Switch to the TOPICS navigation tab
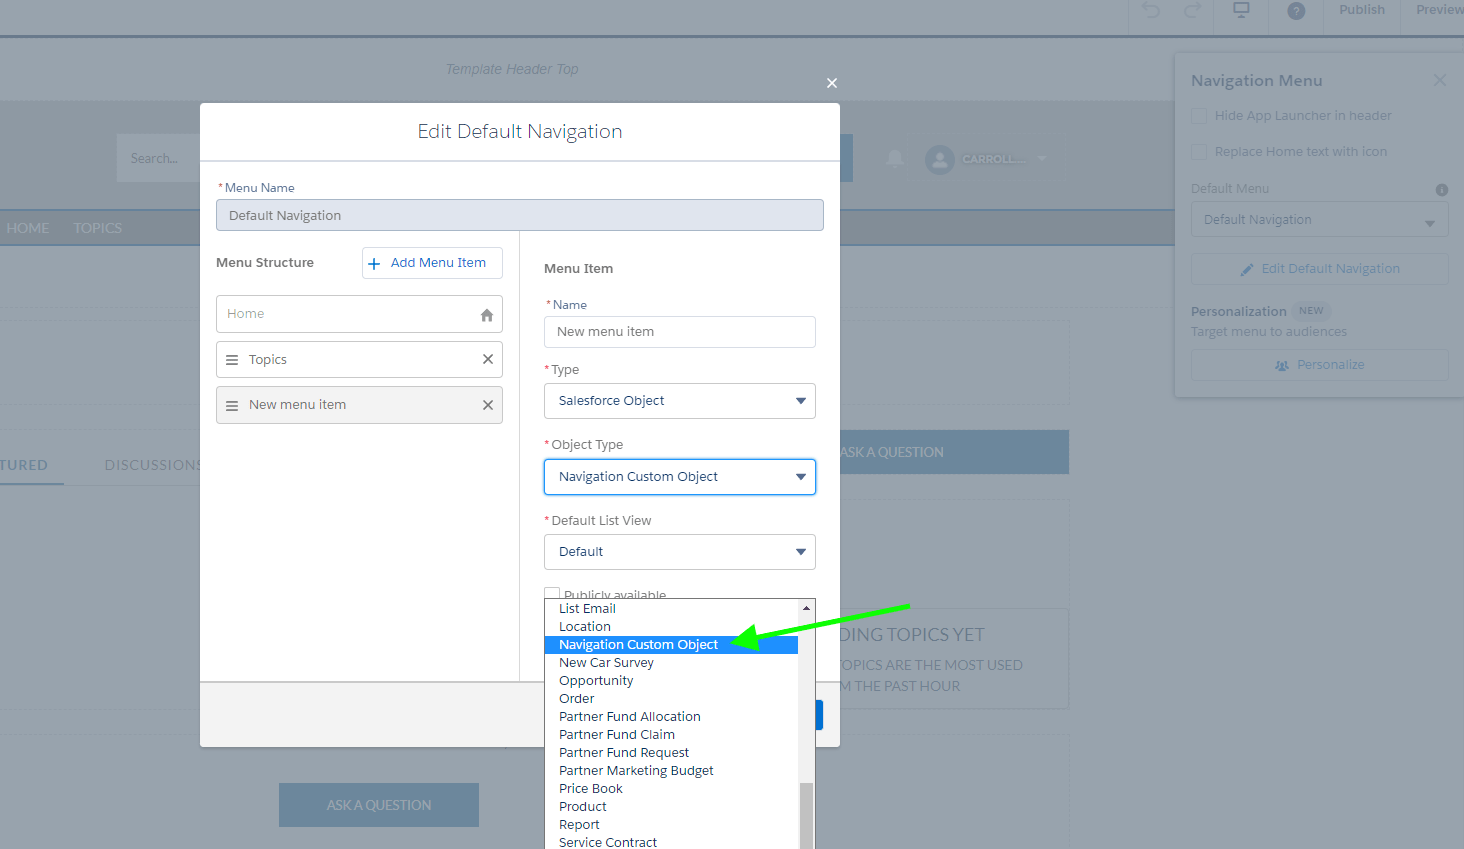Image resolution: width=1464 pixels, height=849 pixels. pos(96,228)
